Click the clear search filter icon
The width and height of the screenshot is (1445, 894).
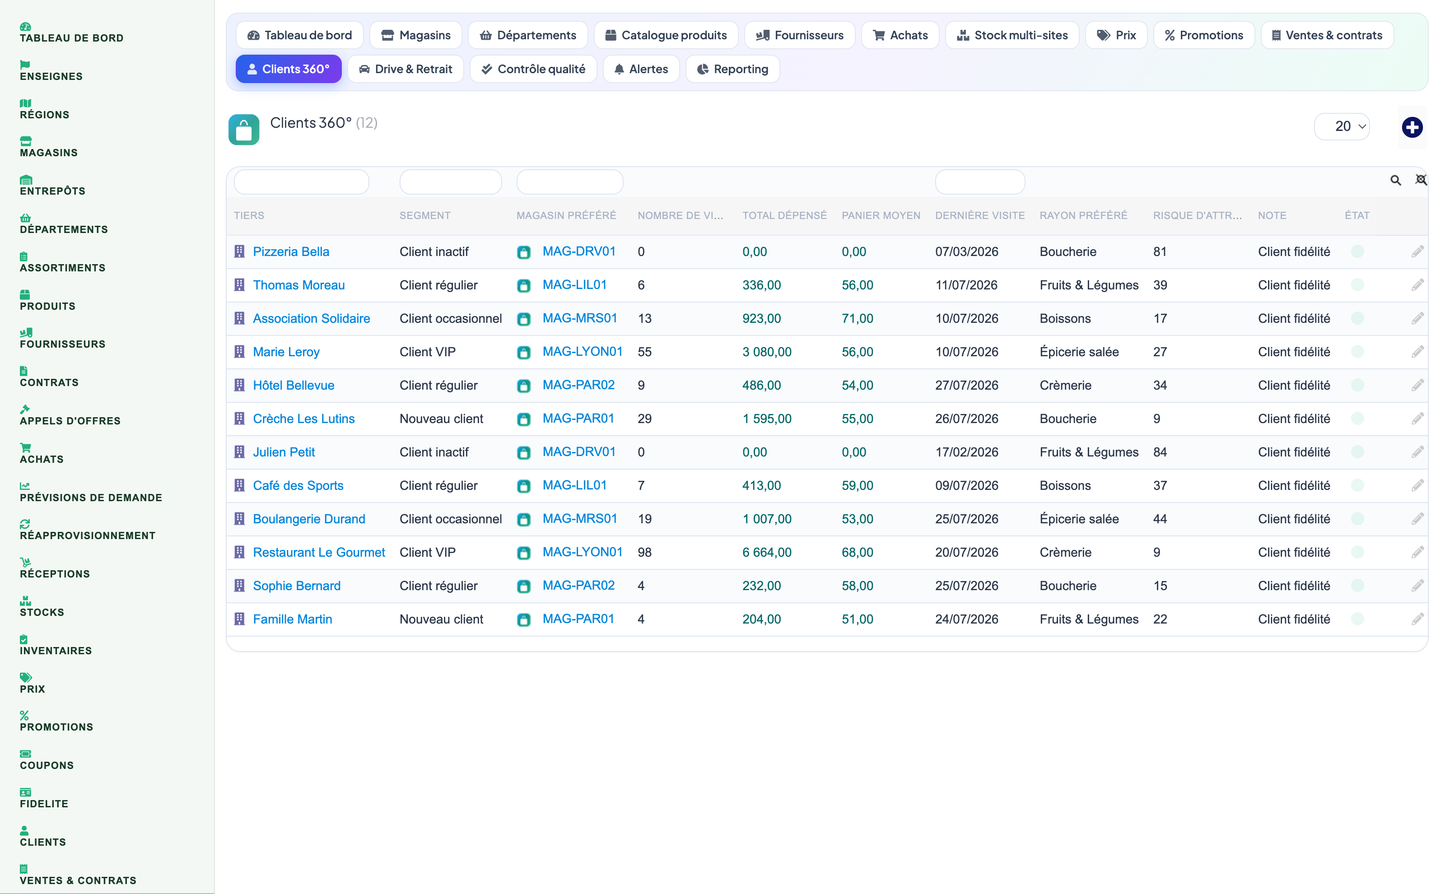[x=1421, y=181]
